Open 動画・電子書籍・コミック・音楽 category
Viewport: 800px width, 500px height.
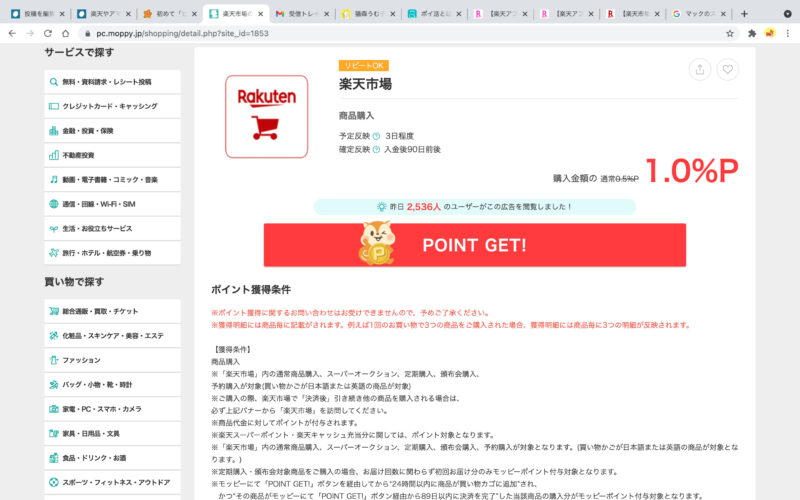click(112, 180)
